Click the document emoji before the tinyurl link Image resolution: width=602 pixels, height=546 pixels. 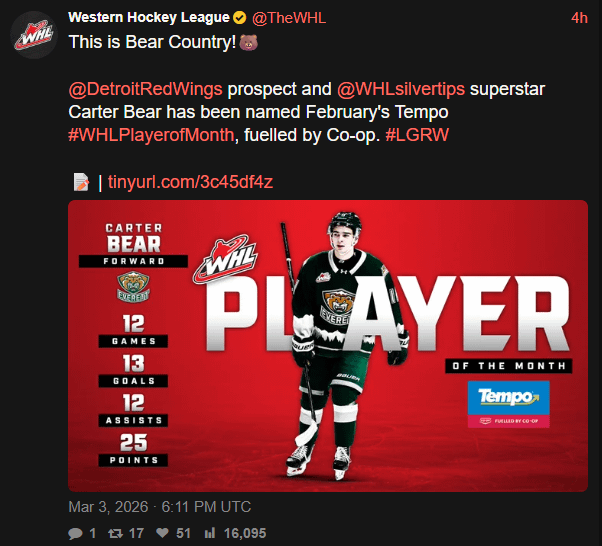click(x=81, y=182)
